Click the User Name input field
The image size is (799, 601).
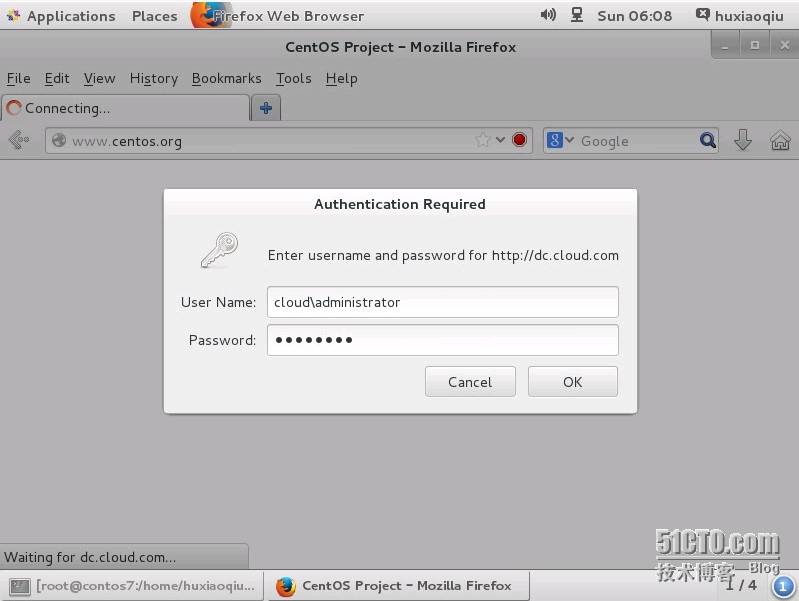pyautogui.click(x=442, y=302)
